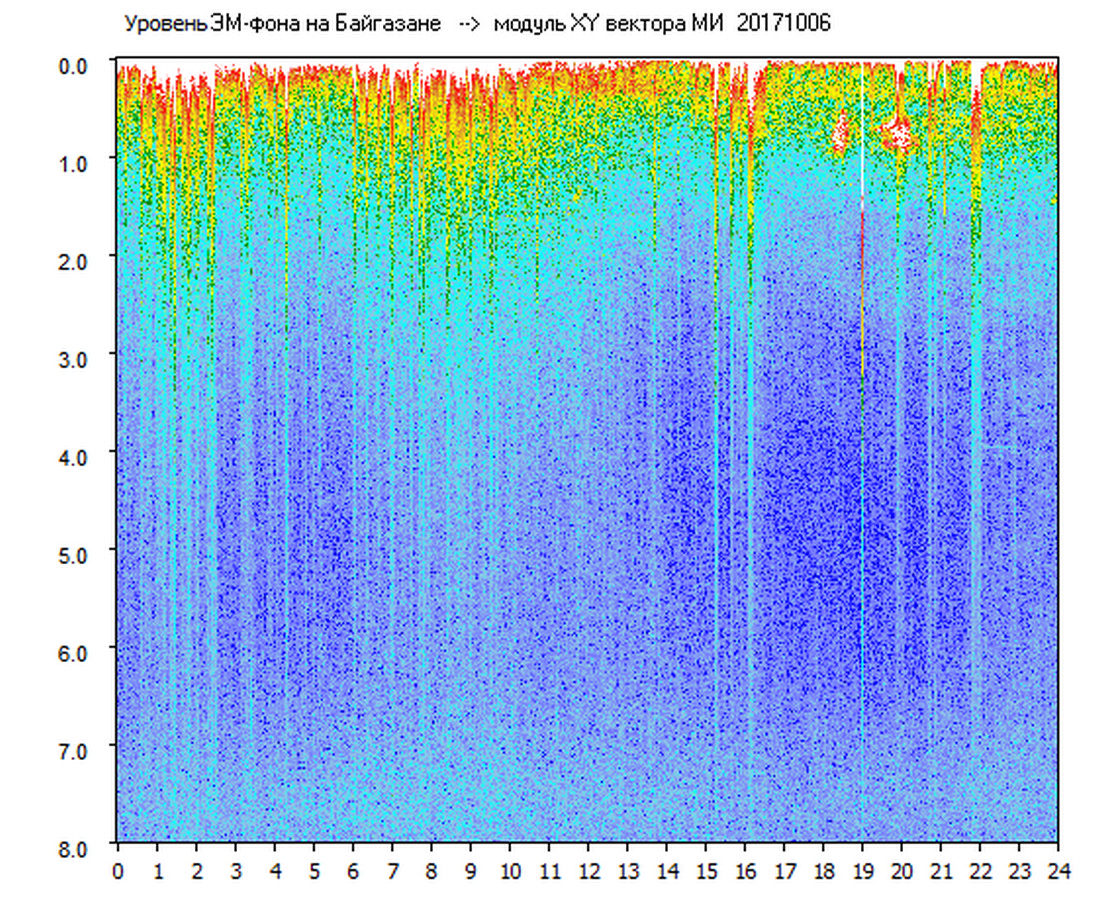Click the date 20171006 in the title
The height and width of the screenshot is (900, 1096).
[x=783, y=24]
